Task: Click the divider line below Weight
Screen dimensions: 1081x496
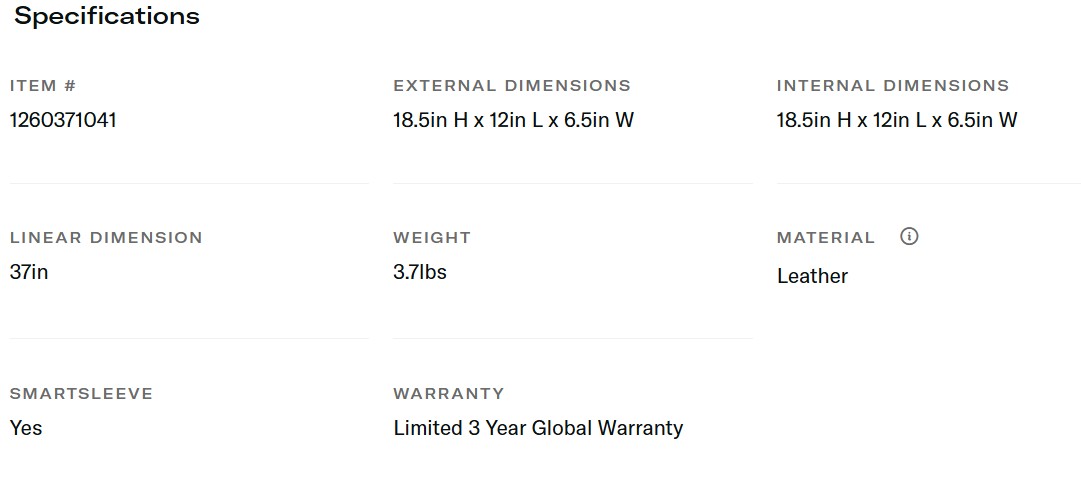Action: [572, 339]
